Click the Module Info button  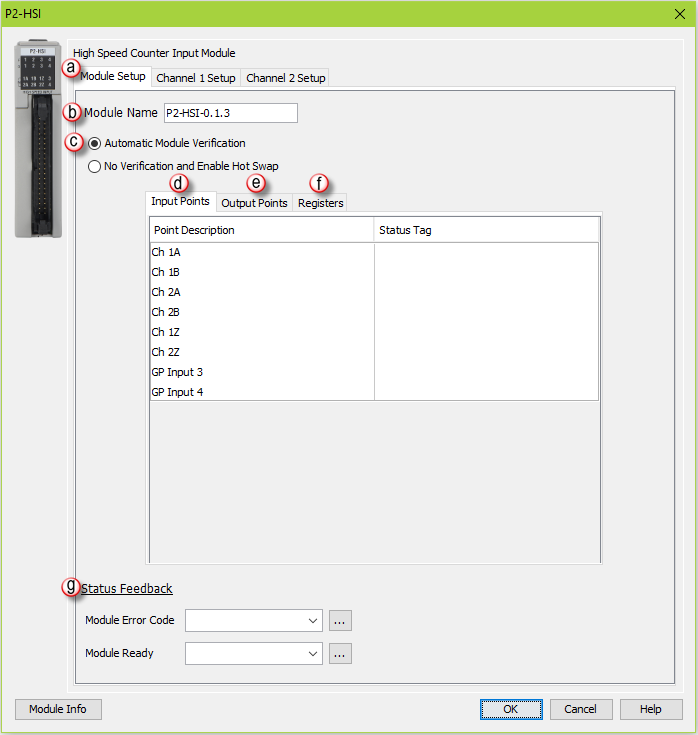[58, 709]
